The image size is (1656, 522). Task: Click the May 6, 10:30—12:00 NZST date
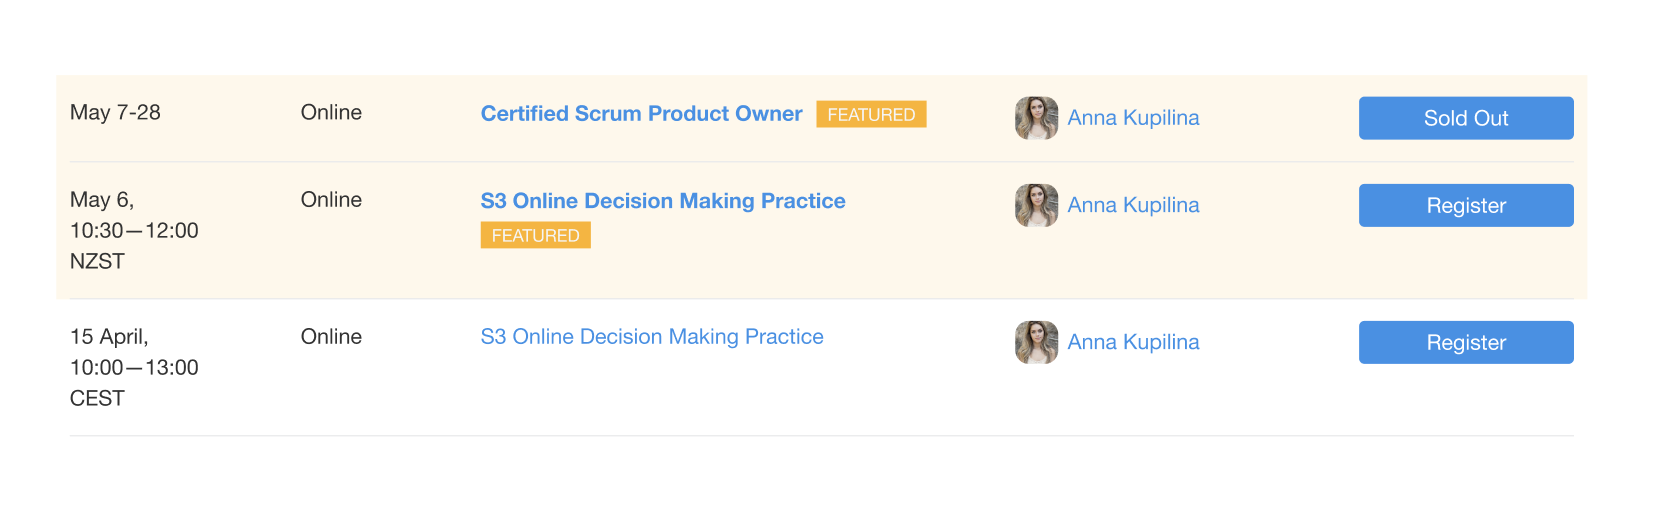(x=133, y=230)
